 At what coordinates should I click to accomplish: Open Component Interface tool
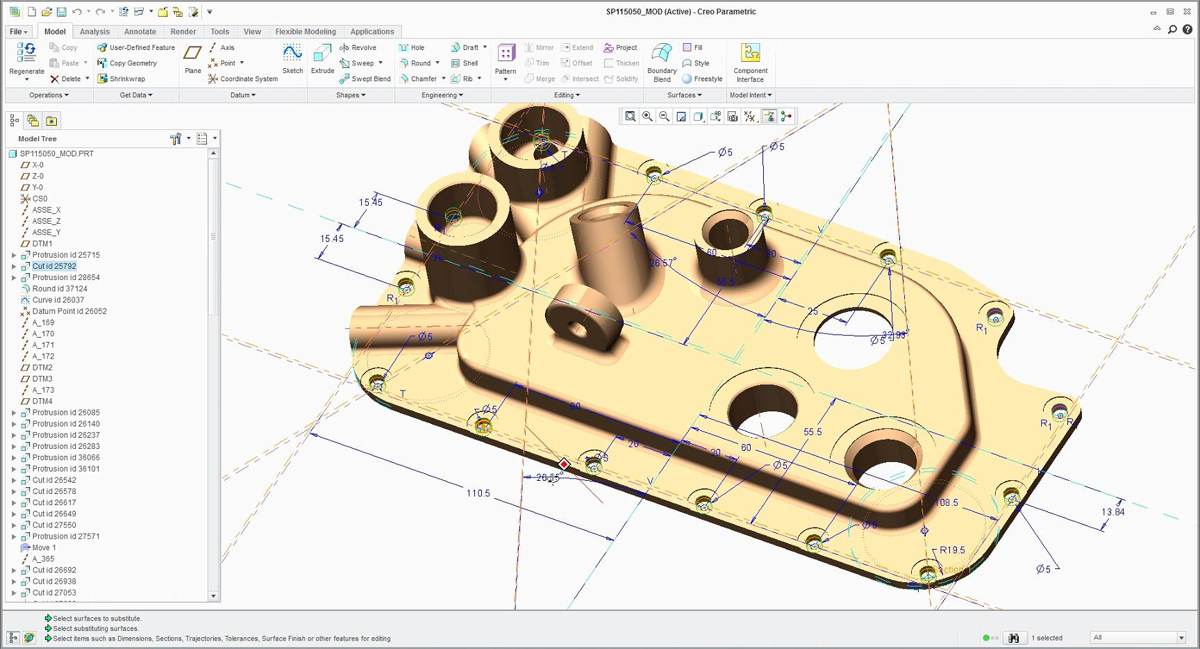[x=750, y=62]
